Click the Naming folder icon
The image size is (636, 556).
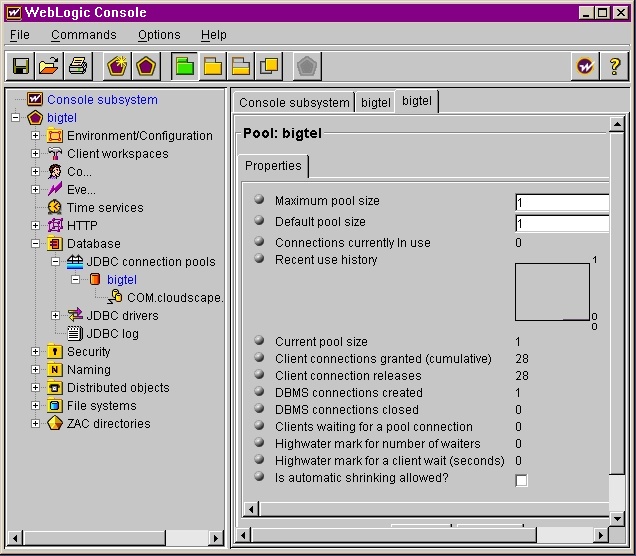55,369
